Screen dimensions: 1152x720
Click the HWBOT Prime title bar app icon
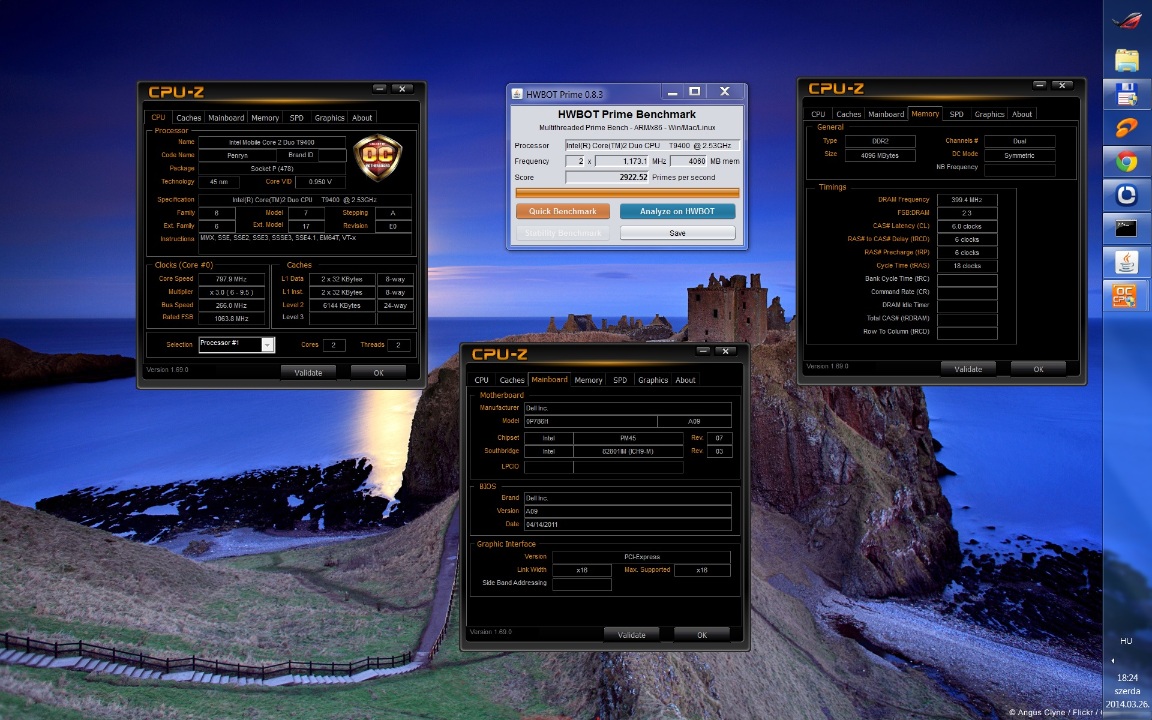pyautogui.click(x=517, y=94)
